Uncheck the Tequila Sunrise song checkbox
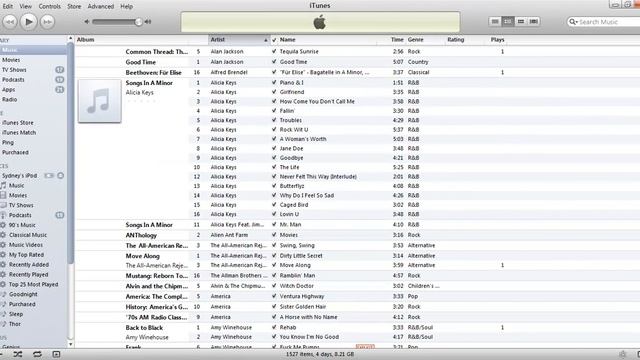Image resolution: width=640 pixels, height=360 pixels. [x=274, y=51]
